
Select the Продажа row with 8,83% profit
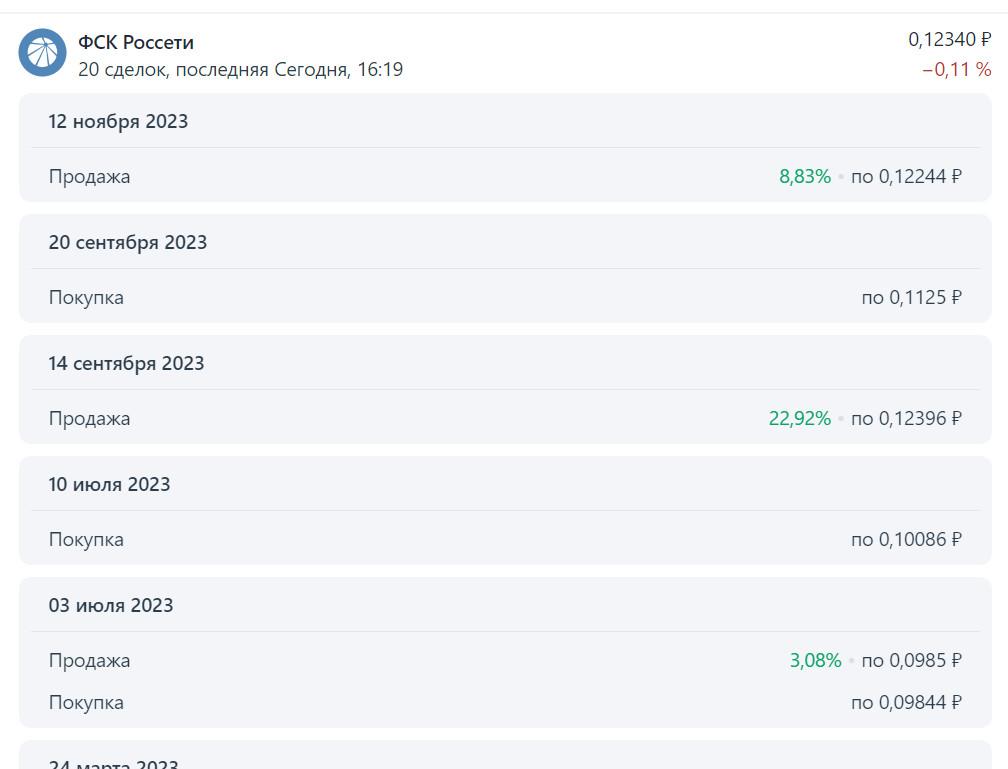(x=505, y=176)
